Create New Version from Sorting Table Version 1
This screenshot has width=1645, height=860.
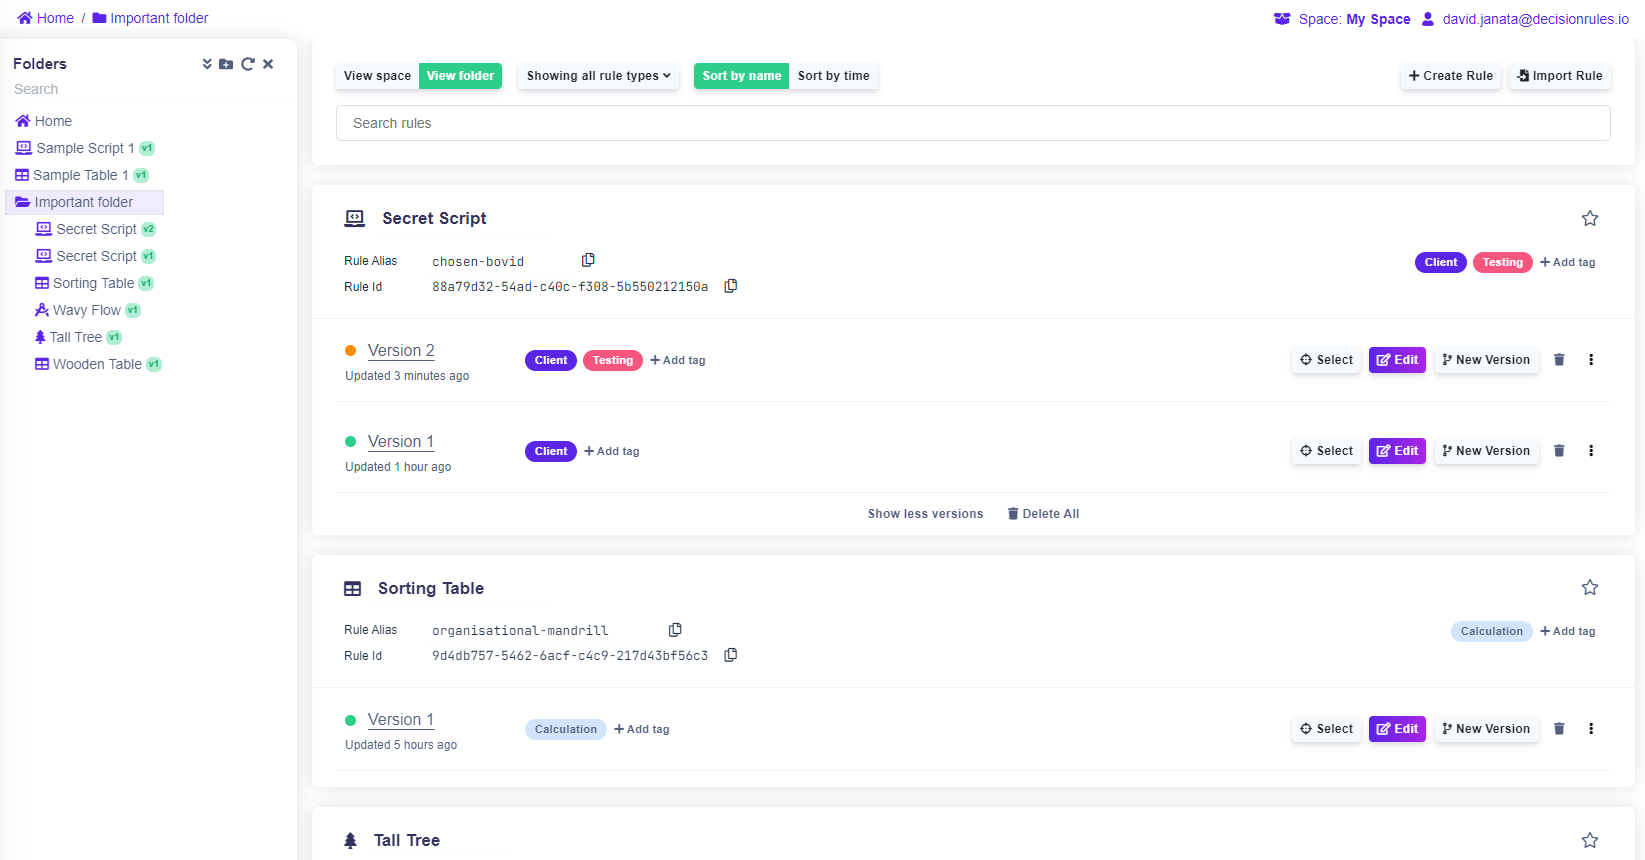(1486, 729)
